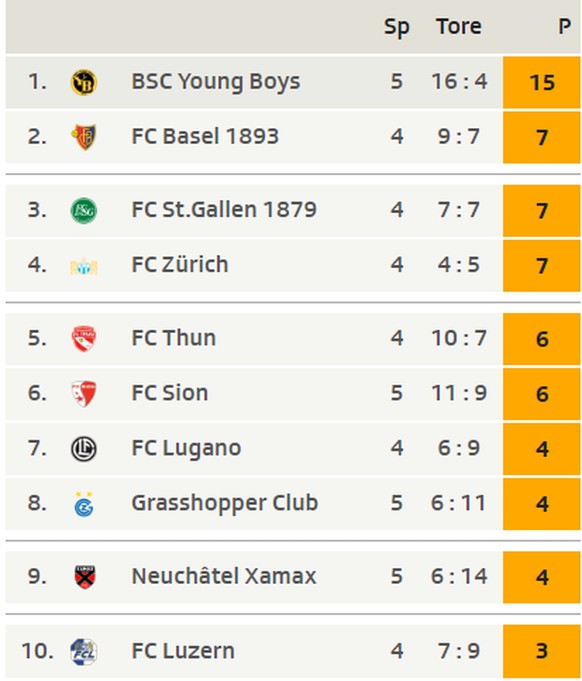This screenshot has width=582, height=681.
Task: Click FC Luzern's orange 3 points cell
Action: [x=542, y=651]
